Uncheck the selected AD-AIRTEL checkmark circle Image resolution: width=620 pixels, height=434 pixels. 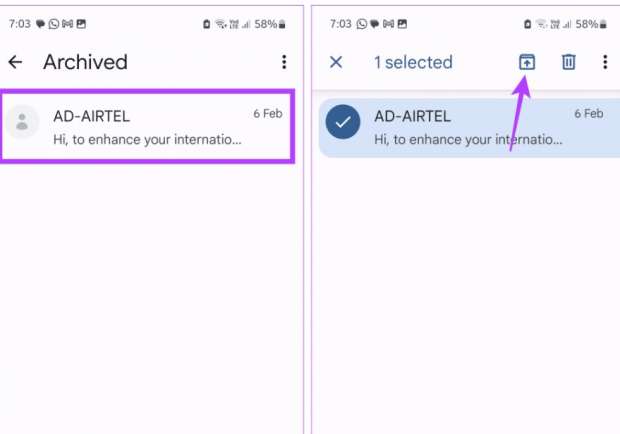pos(343,122)
